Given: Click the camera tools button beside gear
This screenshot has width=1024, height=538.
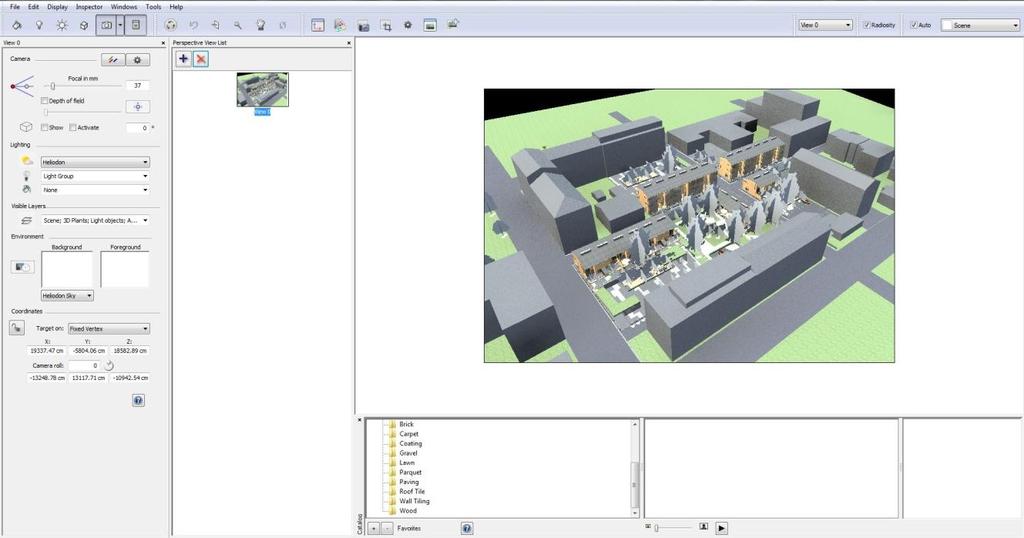Looking at the screenshot, I should pyautogui.click(x=113, y=59).
